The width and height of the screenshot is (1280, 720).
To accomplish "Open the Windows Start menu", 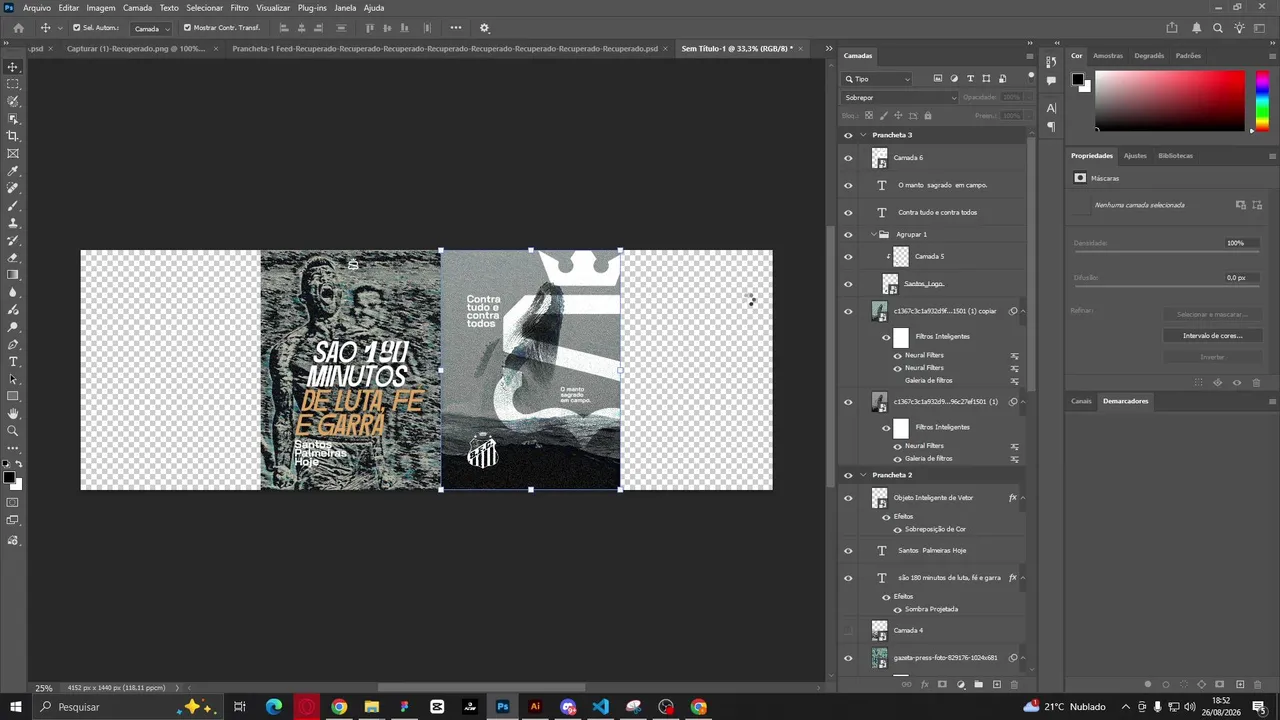I will click(x=16, y=707).
